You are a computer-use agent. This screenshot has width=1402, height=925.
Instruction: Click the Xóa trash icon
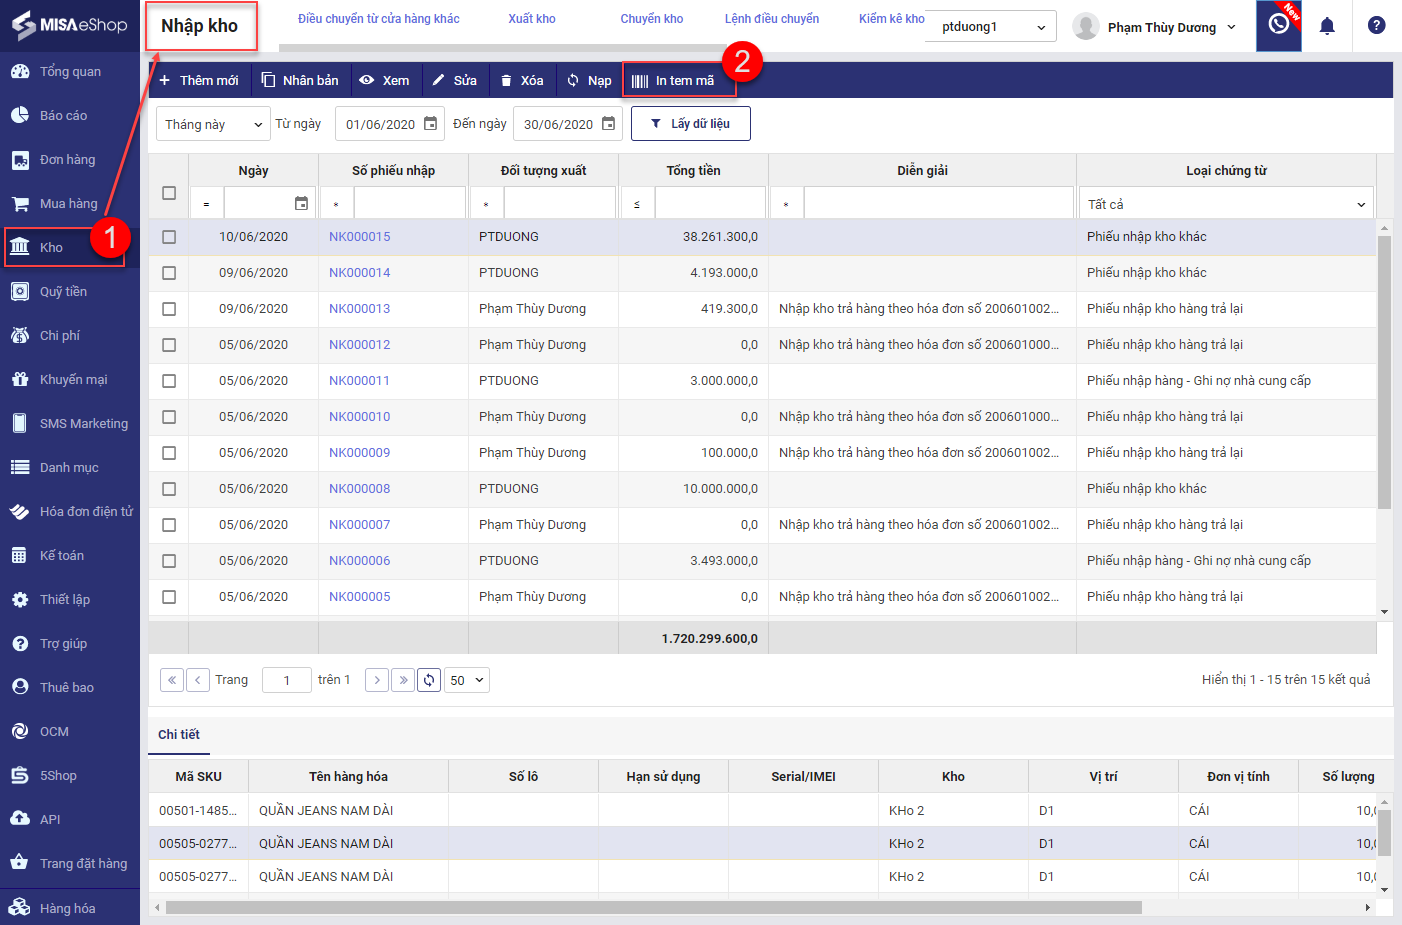tap(506, 80)
